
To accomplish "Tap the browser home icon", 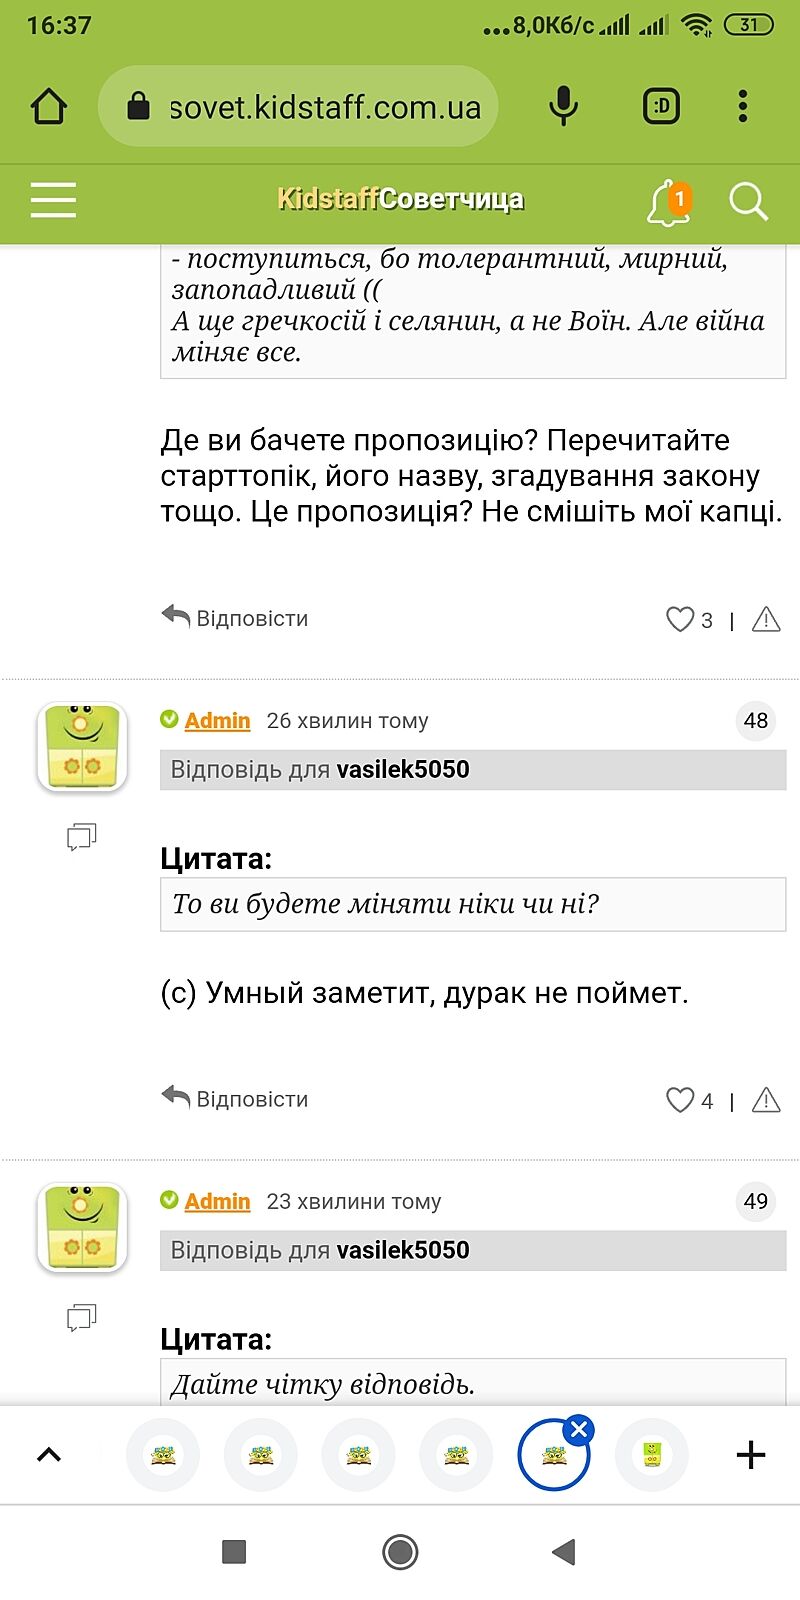I will (x=48, y=107).
